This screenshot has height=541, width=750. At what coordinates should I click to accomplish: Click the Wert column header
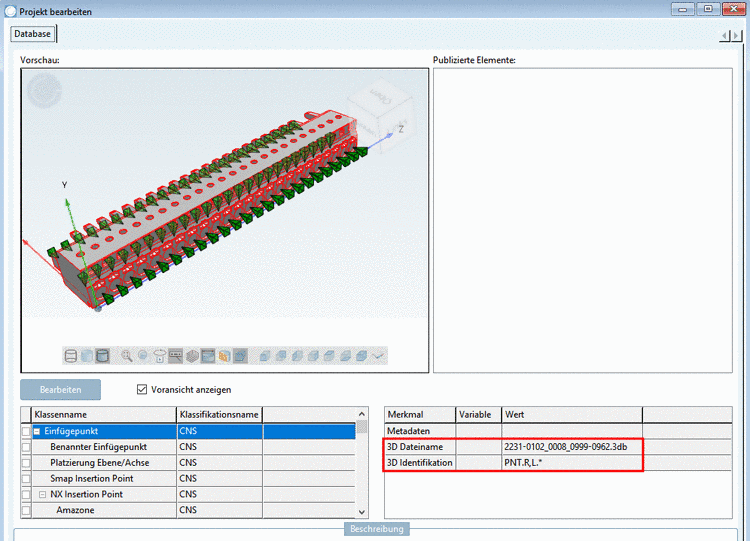tap(572, 415)
